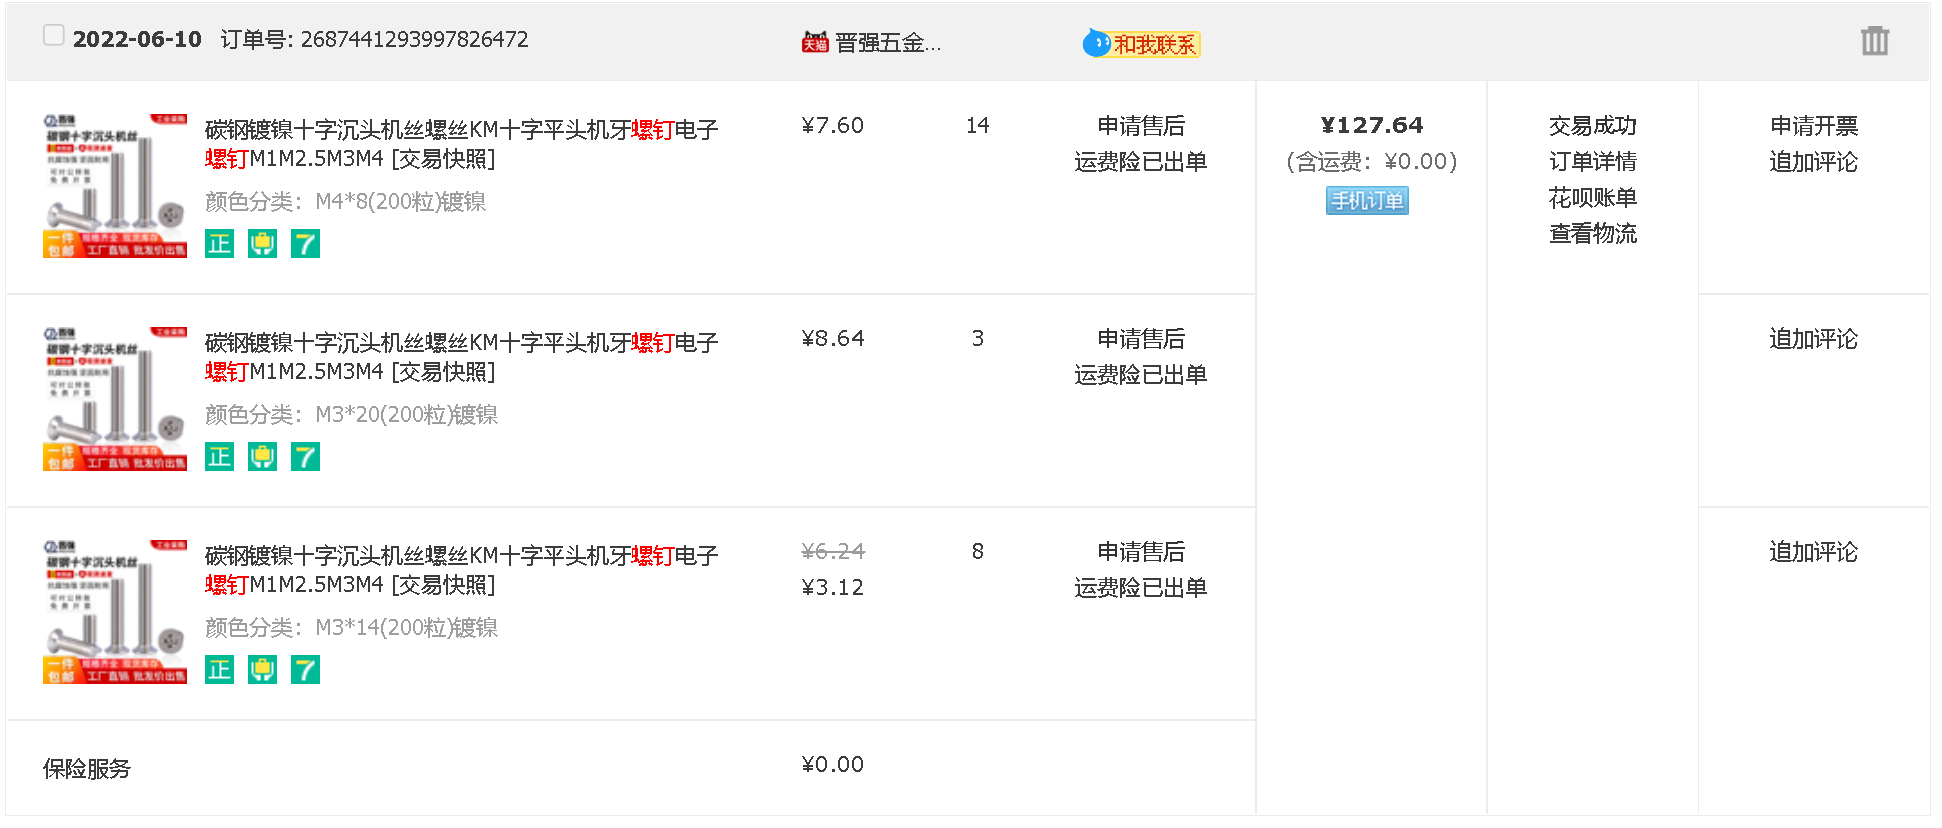Screen dimensions: 1942x828
Task: Tick the checkbox for the 2022-06-10 order
Action: [x=54, y=36]
